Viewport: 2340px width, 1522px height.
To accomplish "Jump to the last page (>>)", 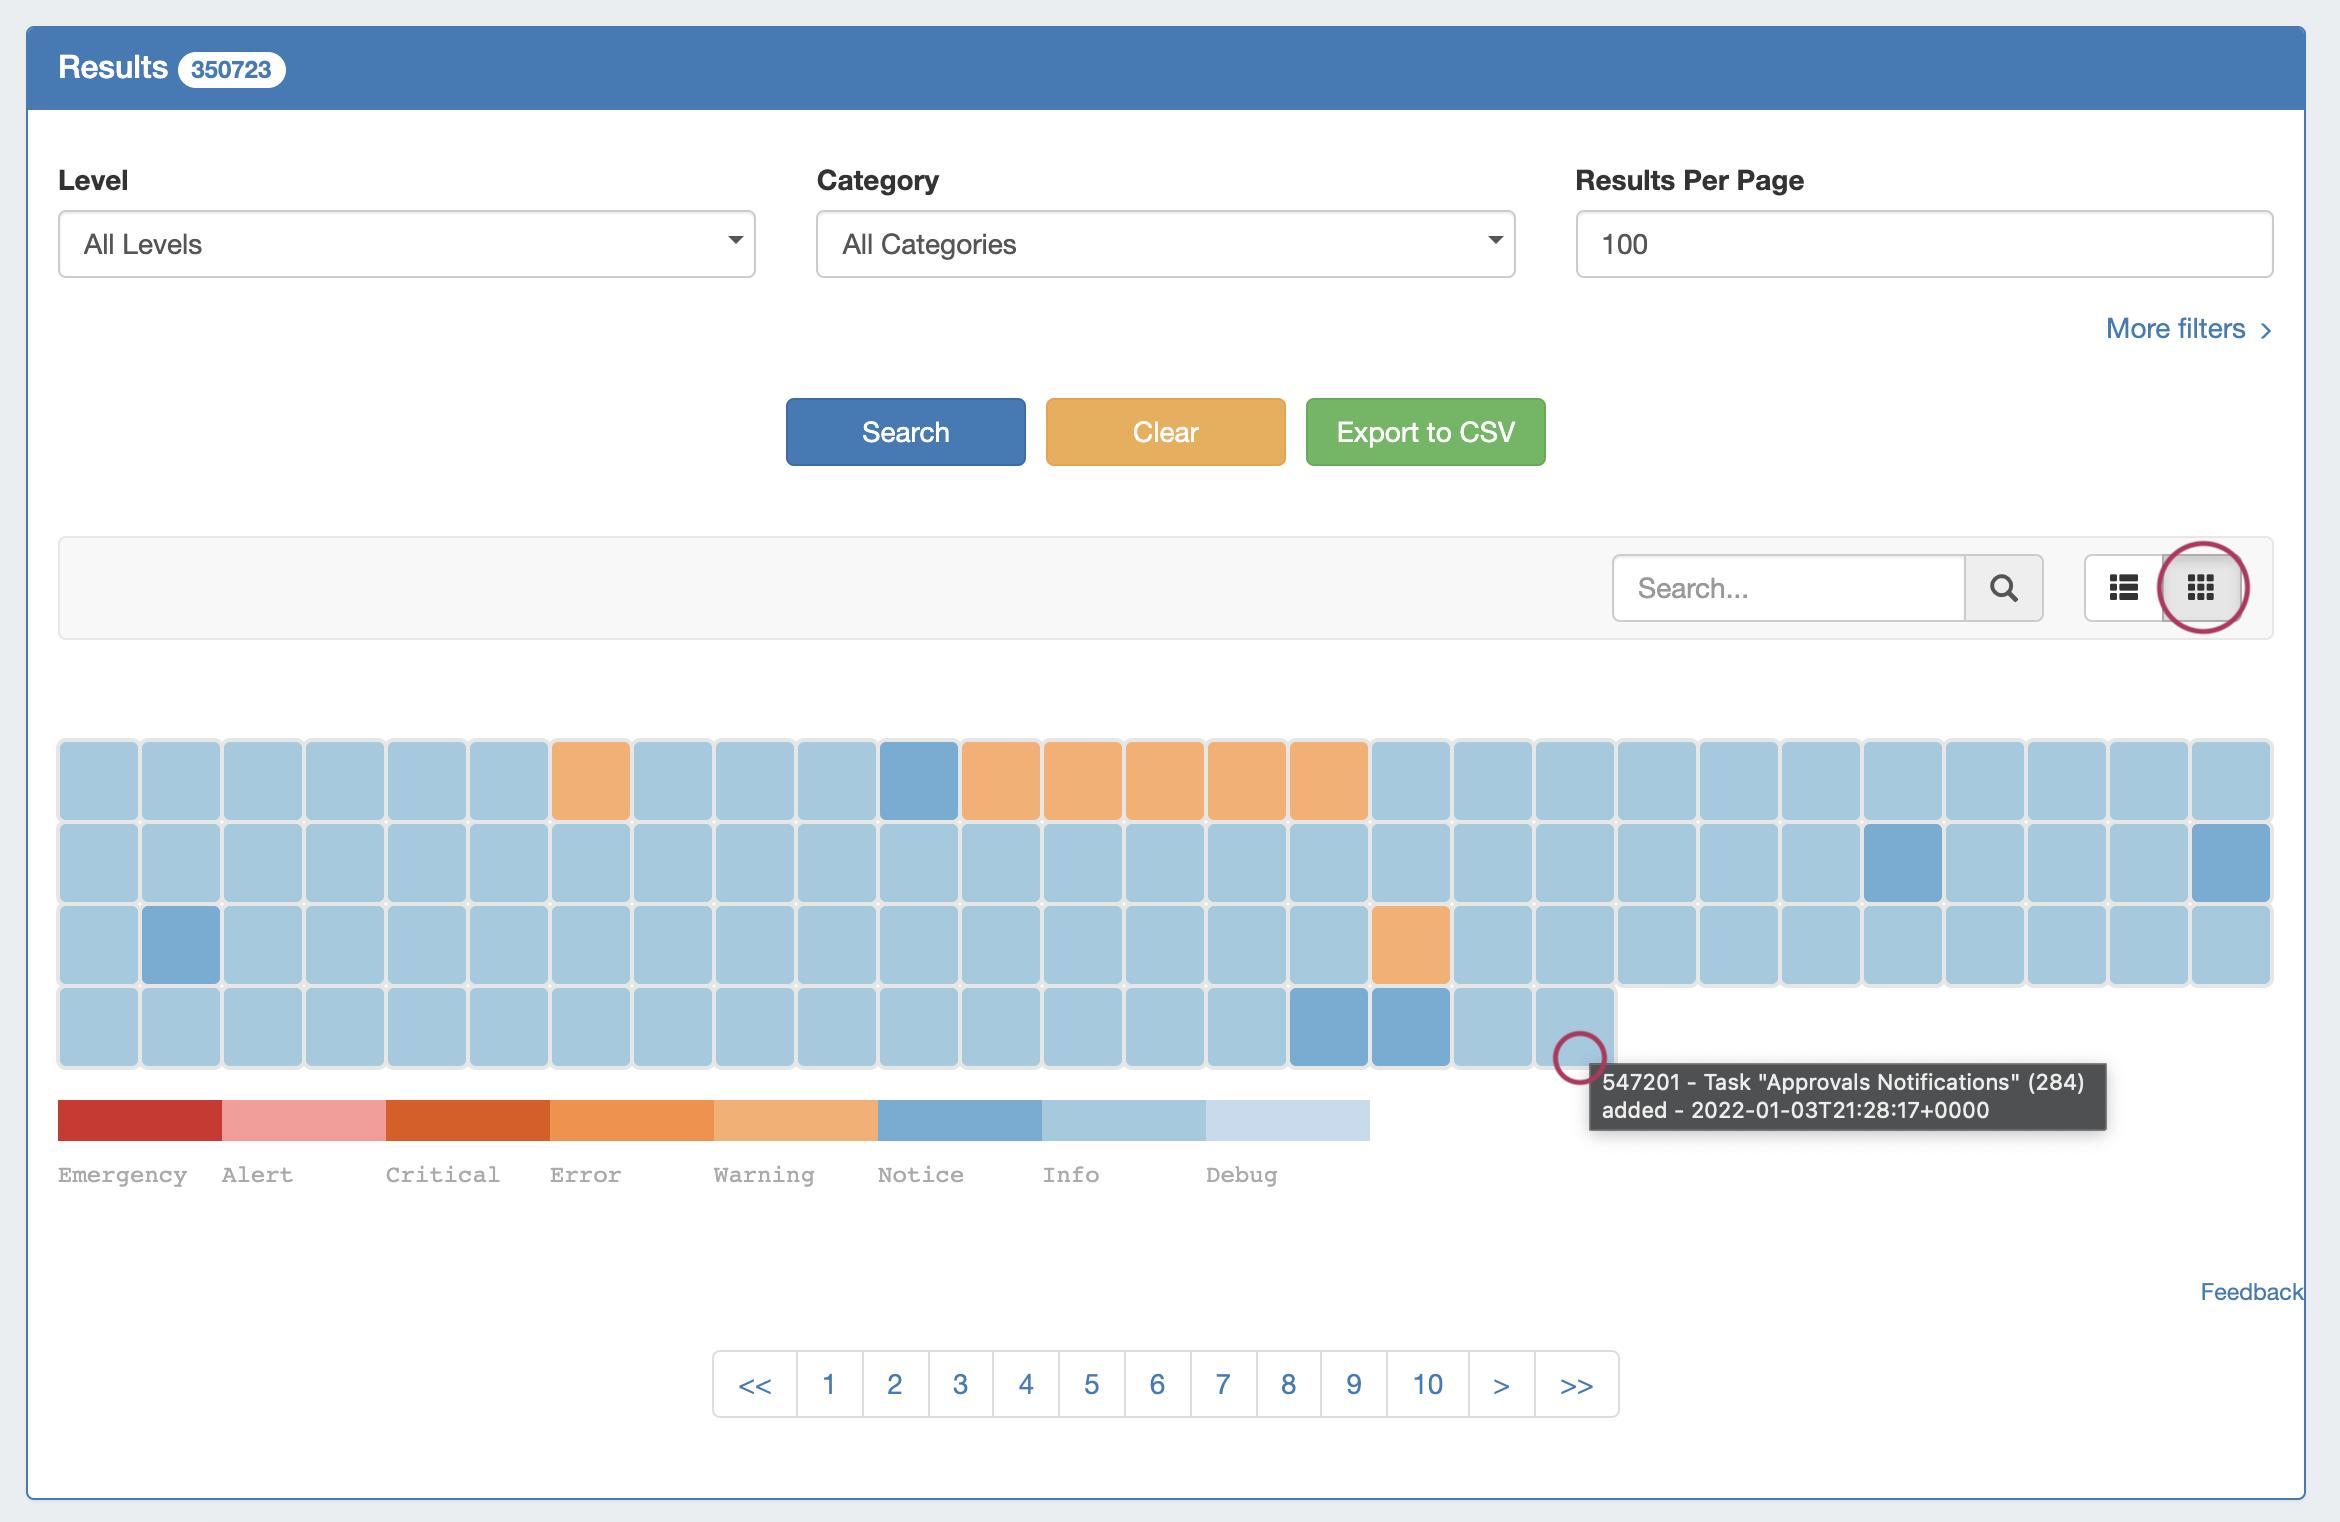I will pyautogui.click(x=1576, y=1384).
